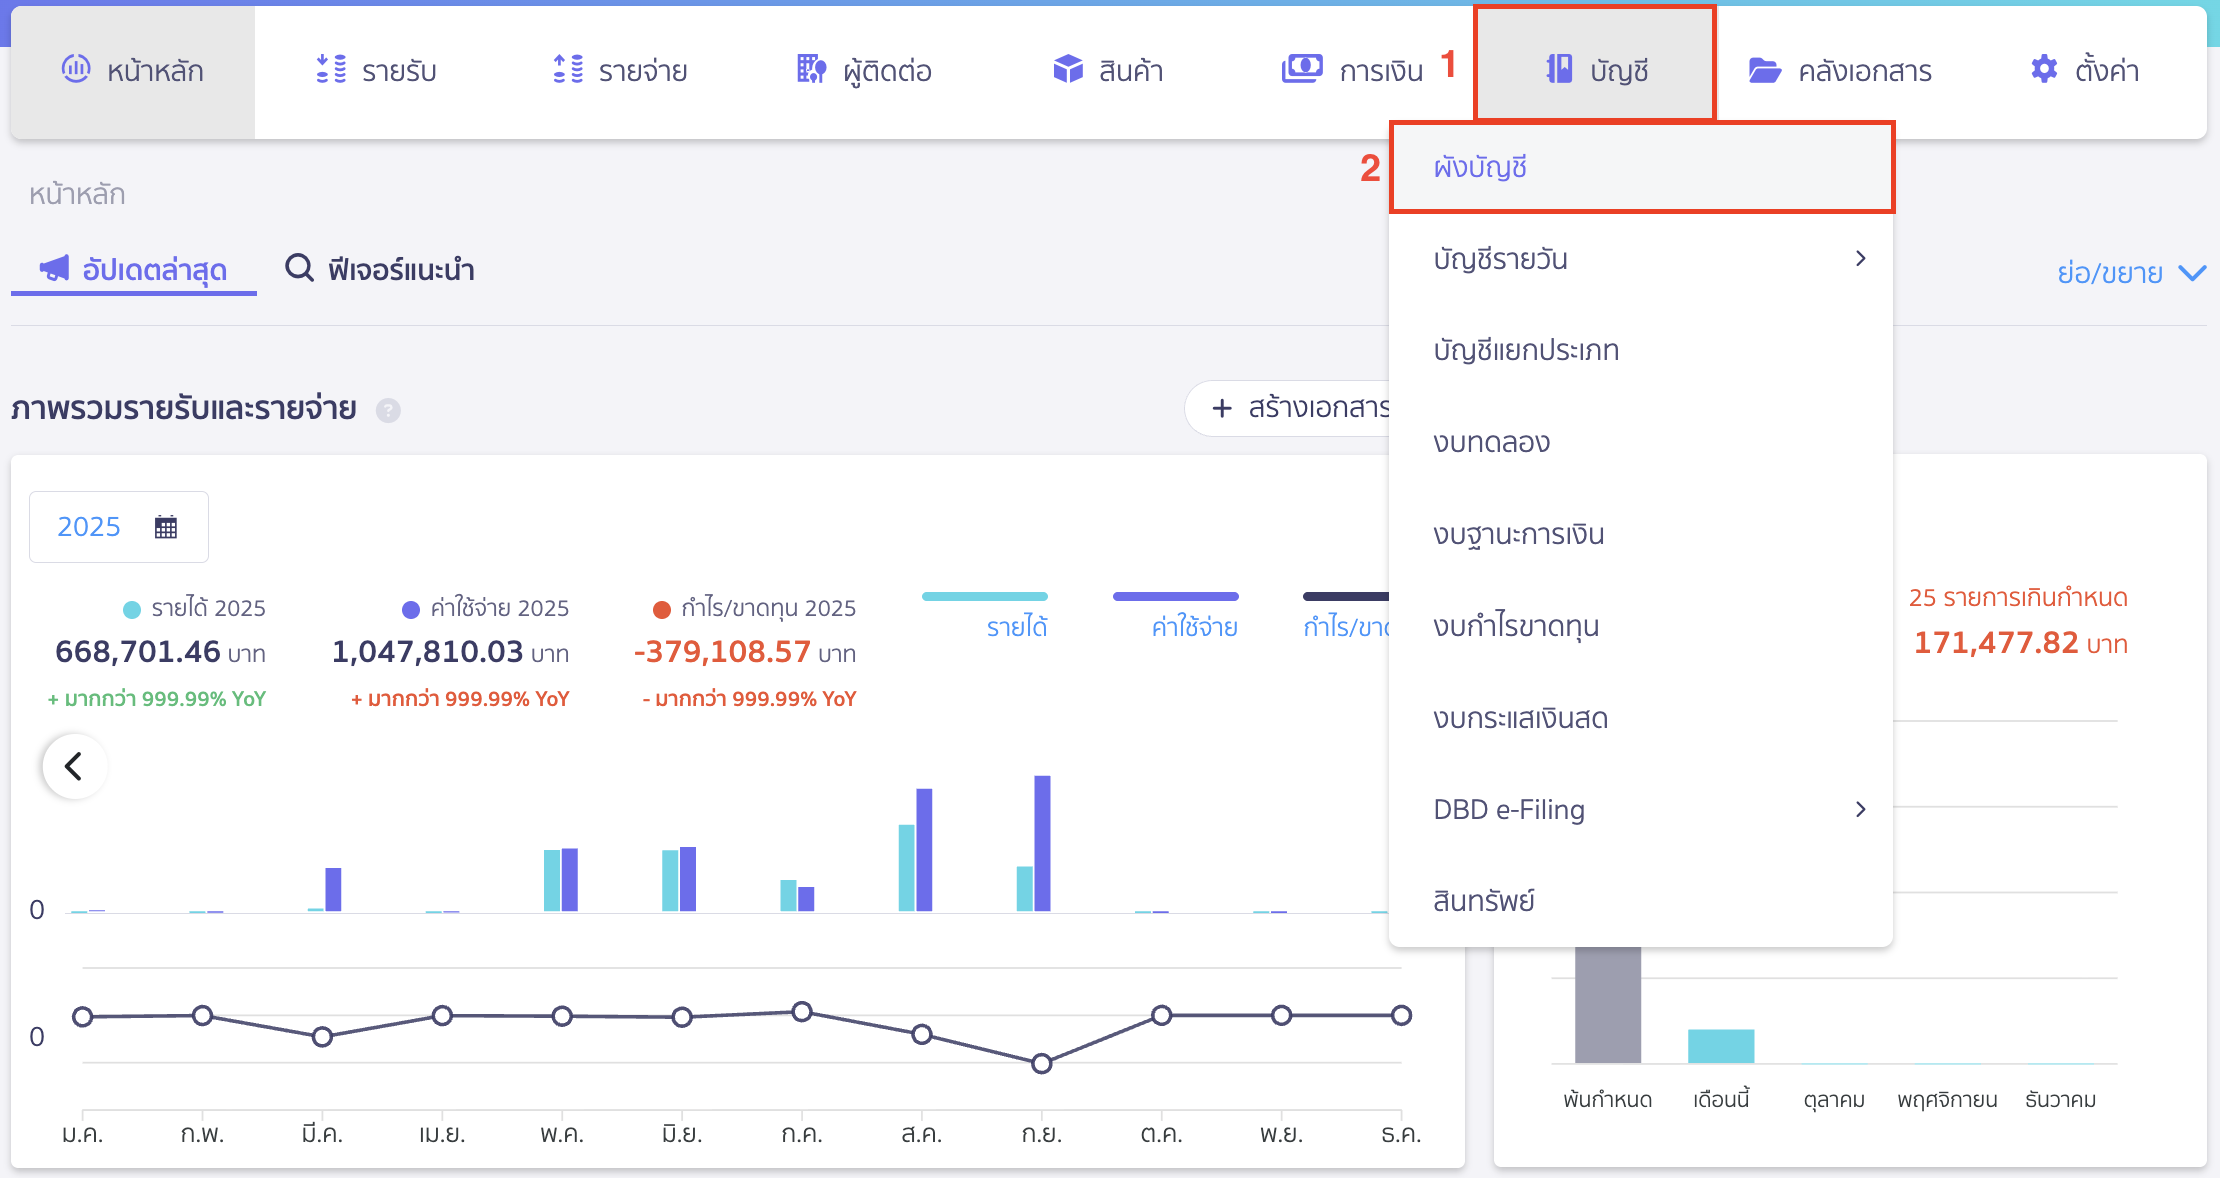Click the 25 รายการเกินกำหนด link
This screenshot has width=2220, height=1178.
(2018, 598)
